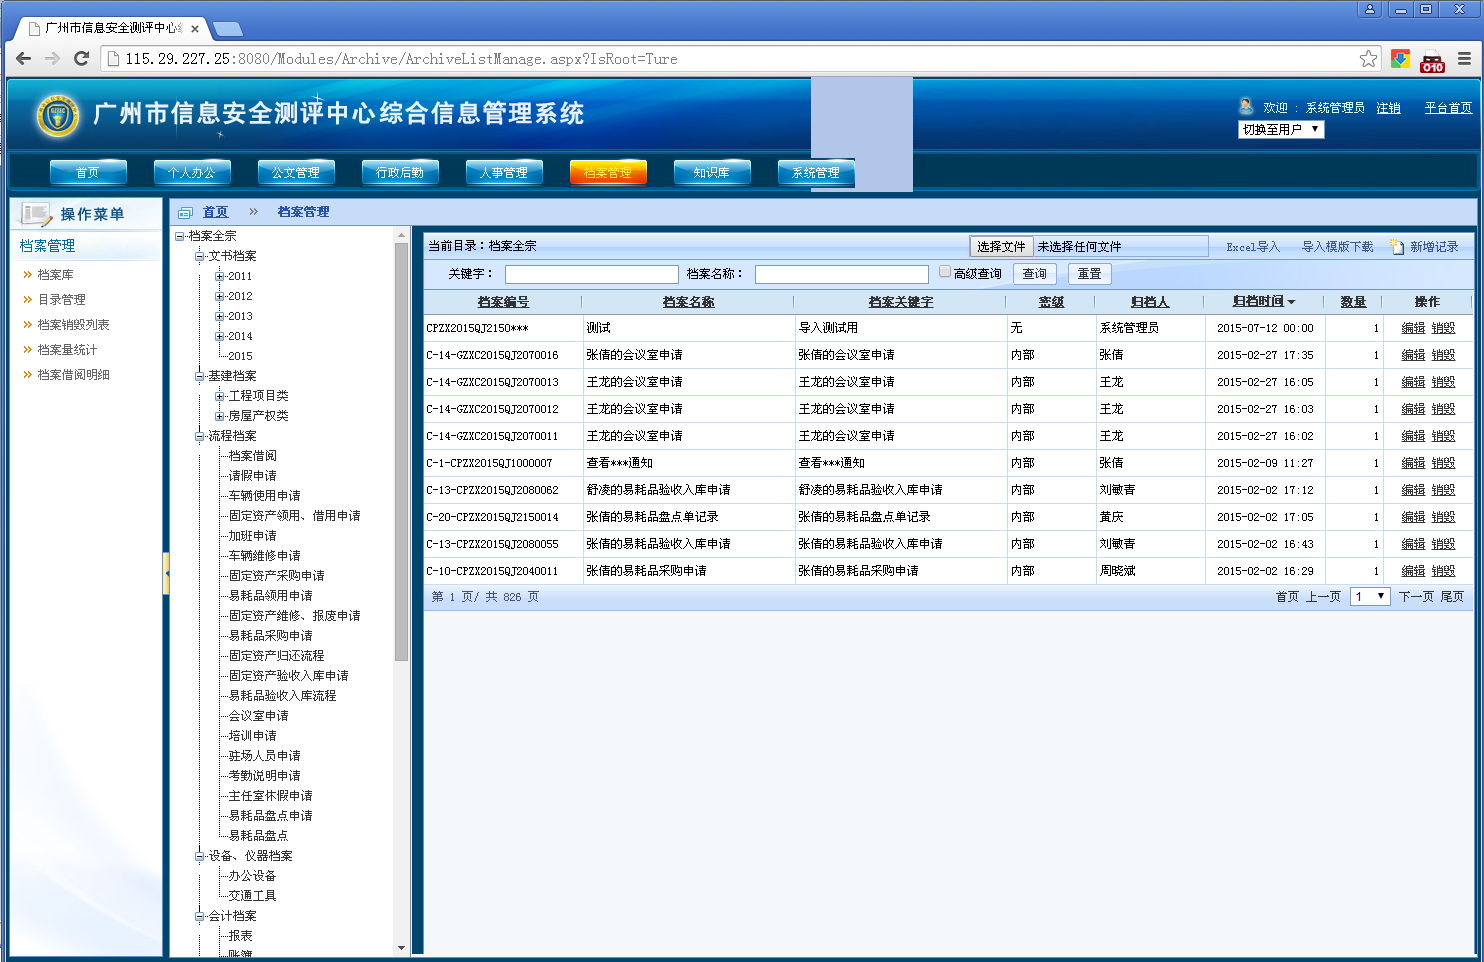Click the tree scrollbar down arrow

coord(401,947)
